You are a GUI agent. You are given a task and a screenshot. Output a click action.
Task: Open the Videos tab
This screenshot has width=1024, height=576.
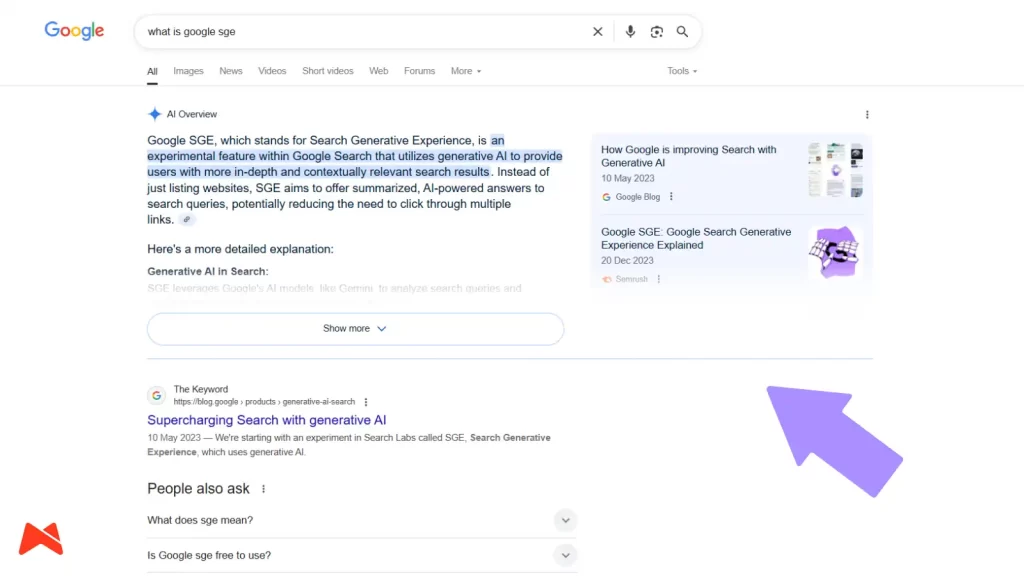(272, 71)
